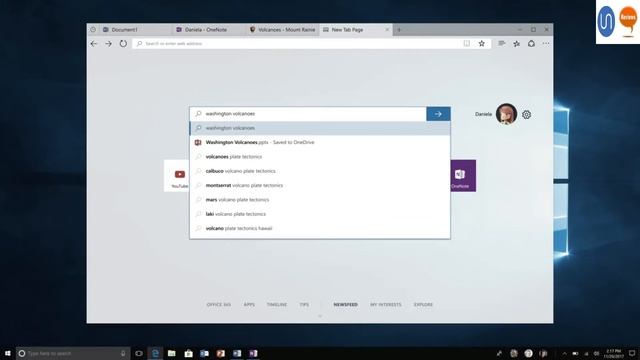
Task: Open the tab history clock icon
Action: (93, 30)
